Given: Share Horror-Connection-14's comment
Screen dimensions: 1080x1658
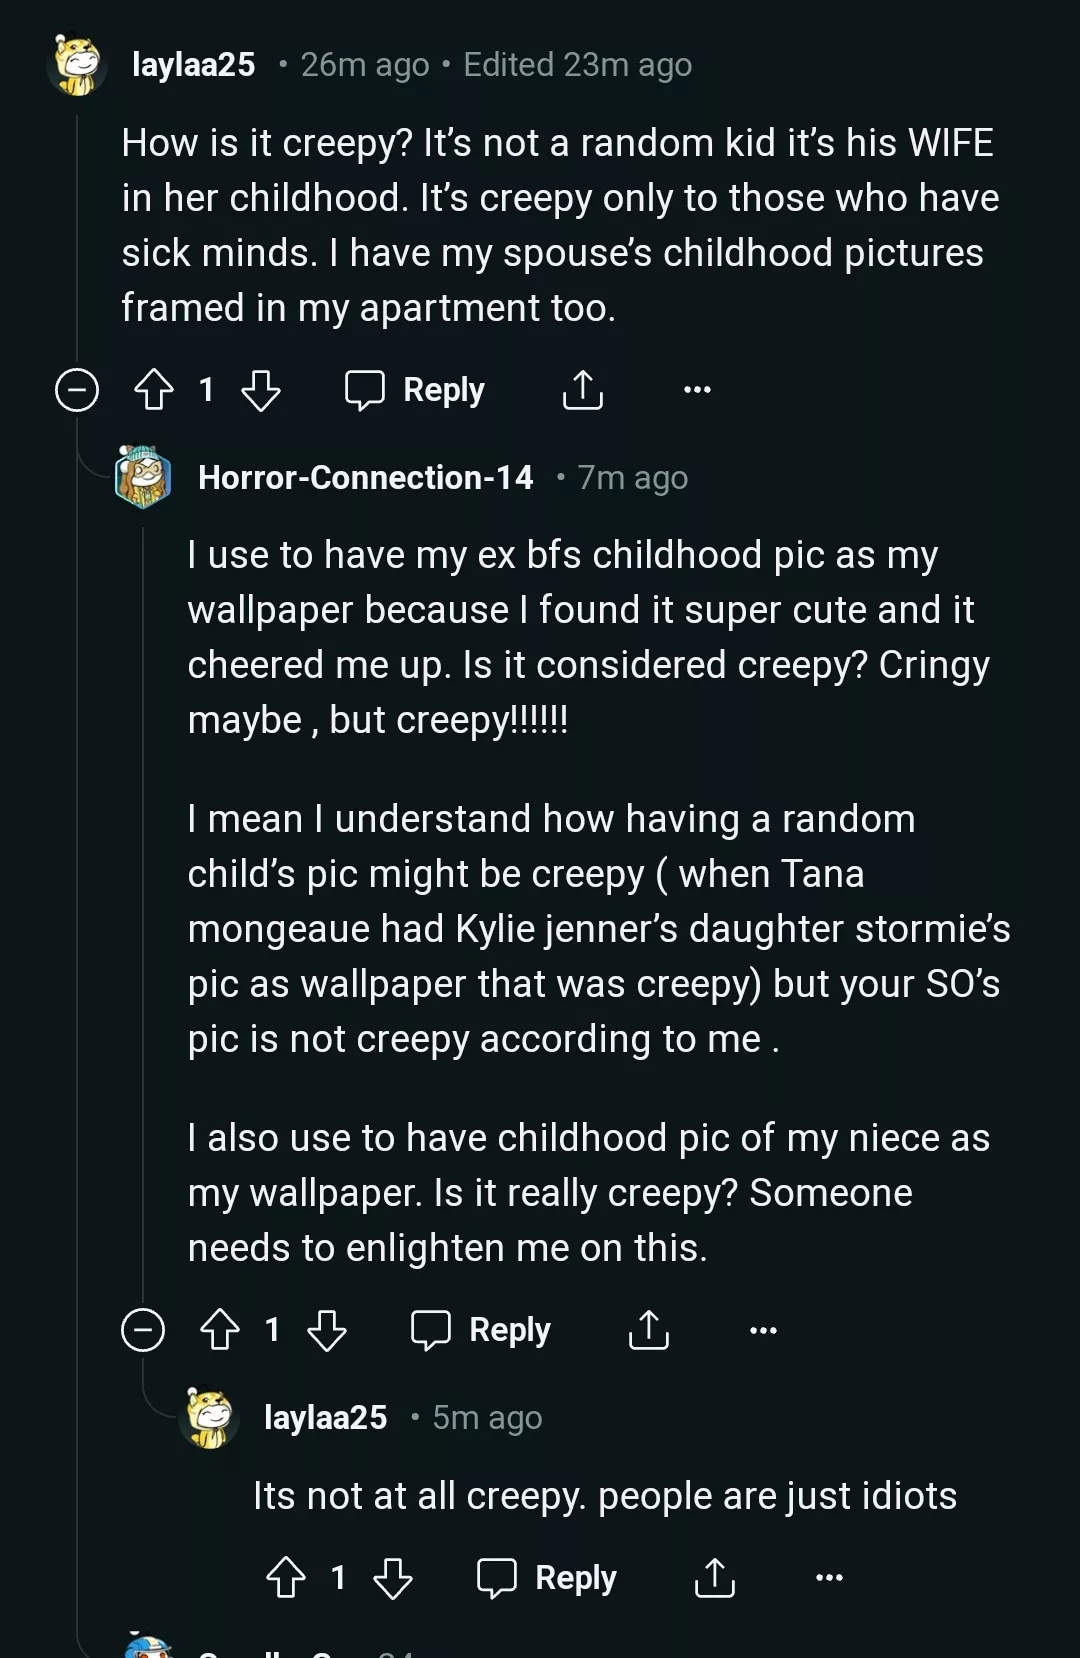Looking at the screenshot, I should tap(649, 1330).
